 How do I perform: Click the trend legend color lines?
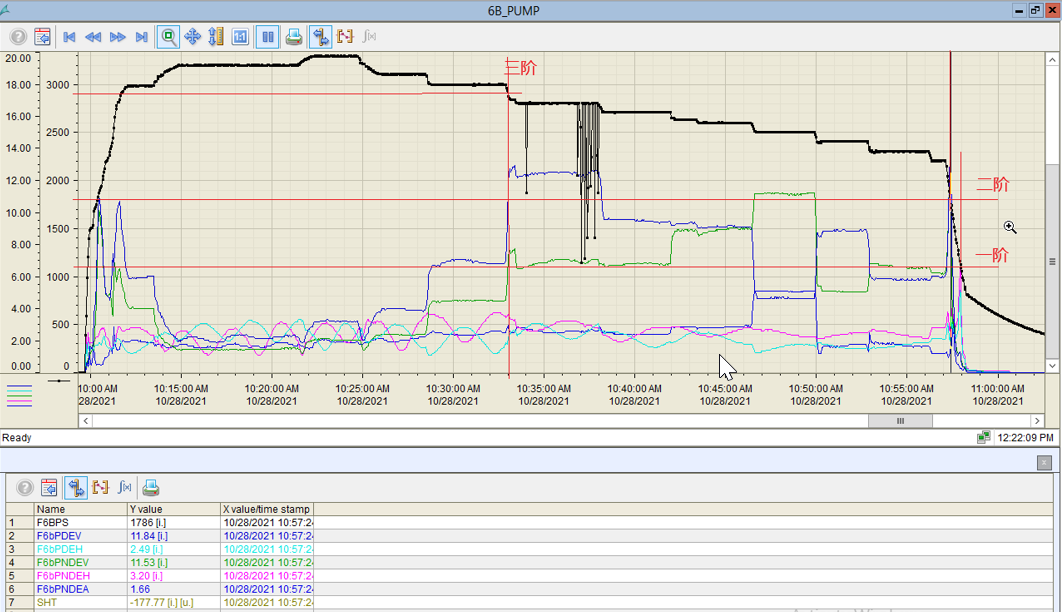click(19, 394)
